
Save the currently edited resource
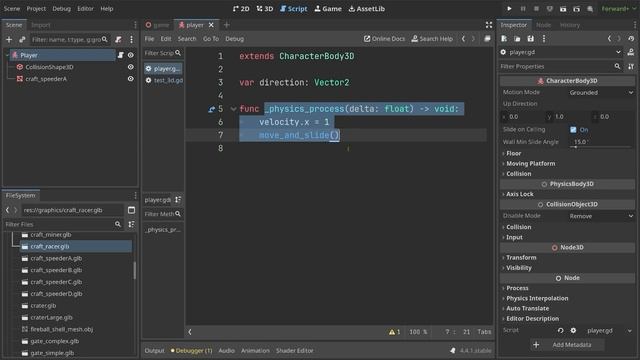530,38
